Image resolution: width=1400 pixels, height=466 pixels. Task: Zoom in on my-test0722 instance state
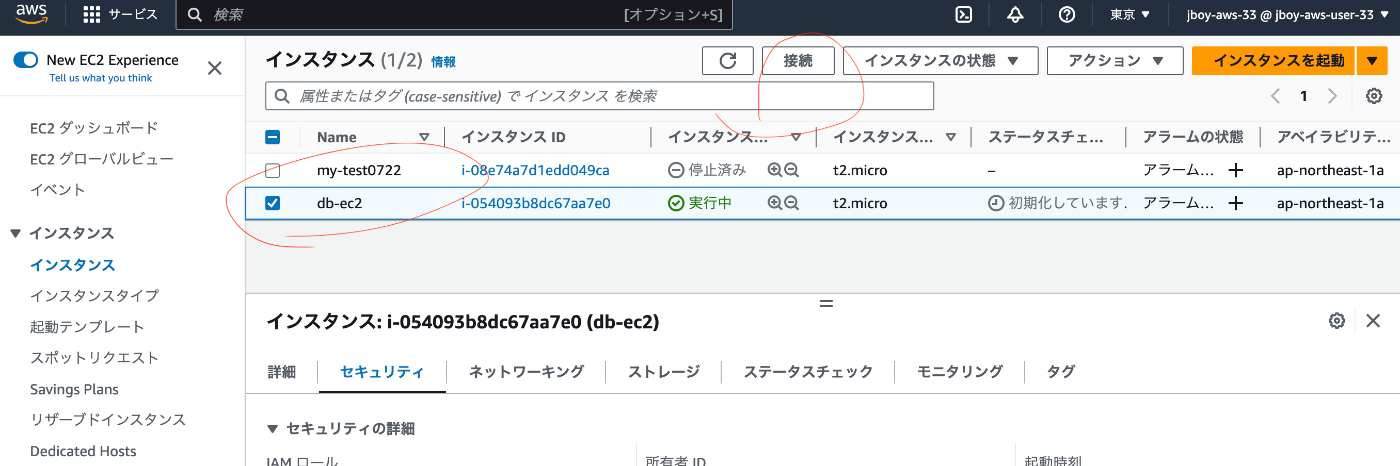774,171
